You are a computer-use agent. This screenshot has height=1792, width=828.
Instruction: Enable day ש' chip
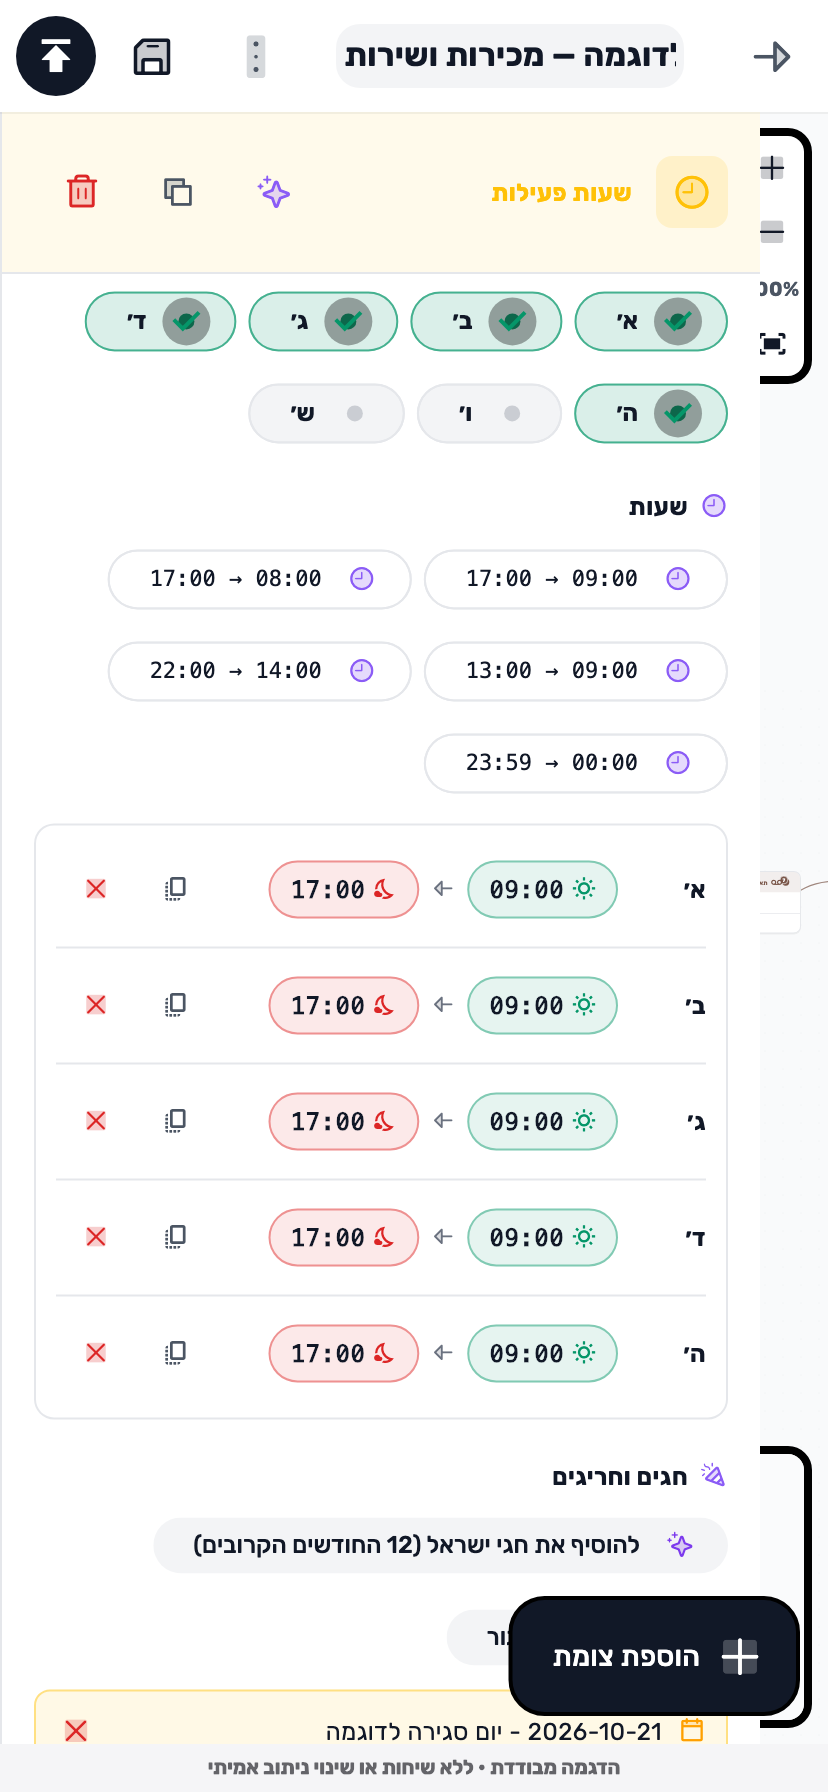click(326, 413)
